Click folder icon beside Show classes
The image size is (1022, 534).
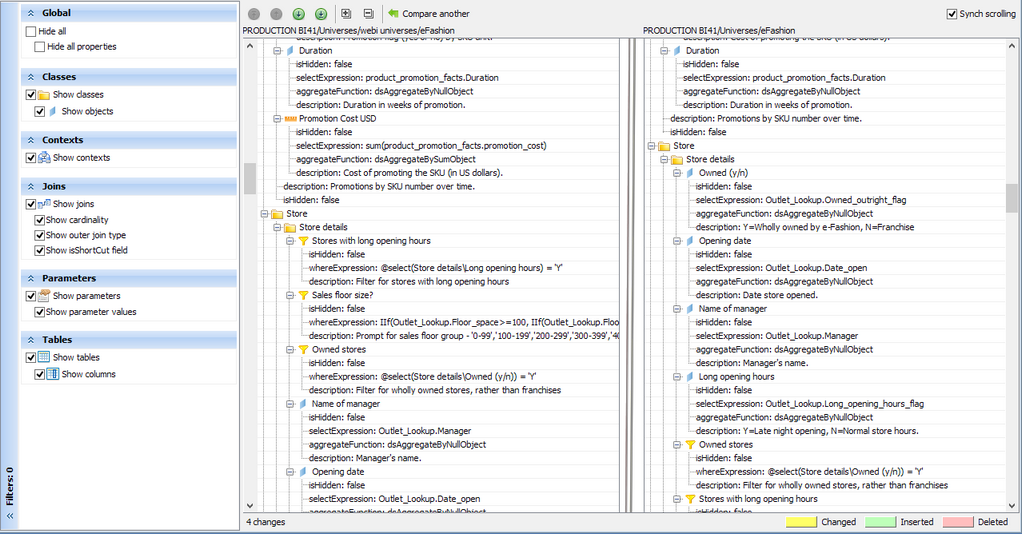[x=44, y=95]
